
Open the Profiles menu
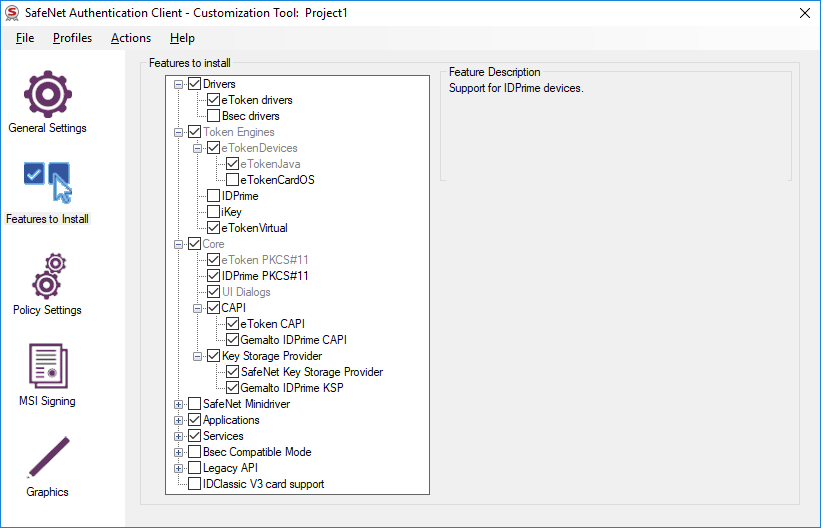tap(72, 38)
